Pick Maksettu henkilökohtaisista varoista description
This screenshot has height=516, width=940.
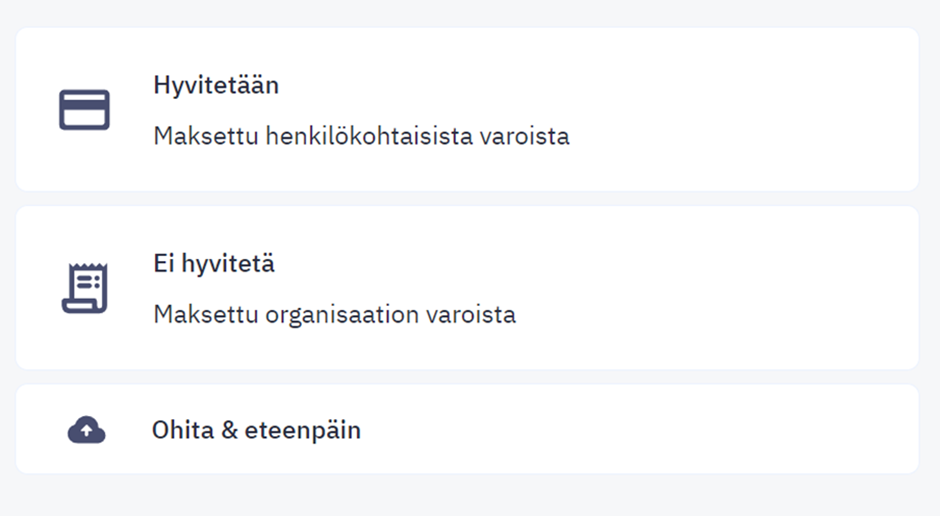361,136
